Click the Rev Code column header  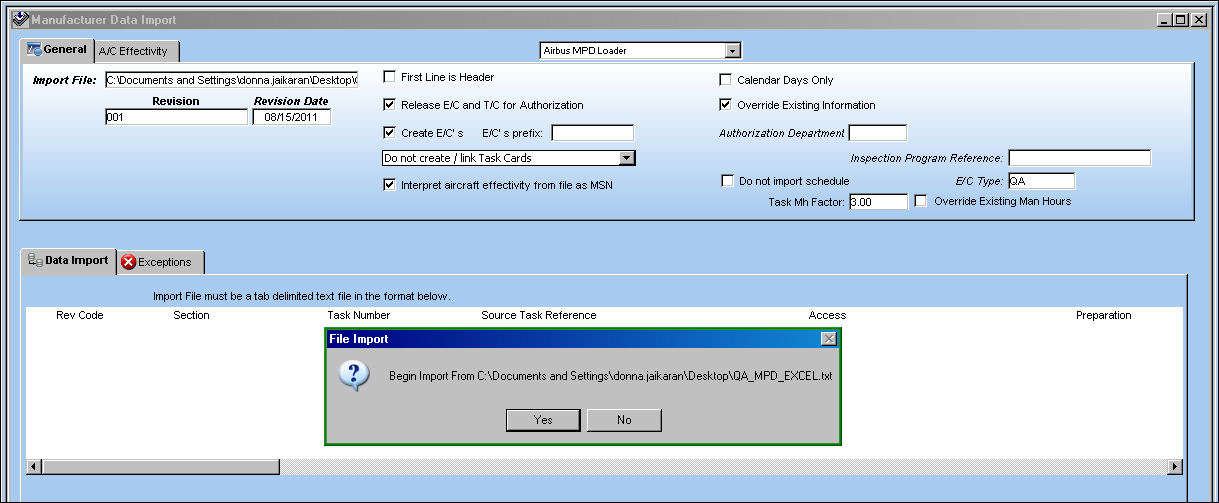(80, 315)
